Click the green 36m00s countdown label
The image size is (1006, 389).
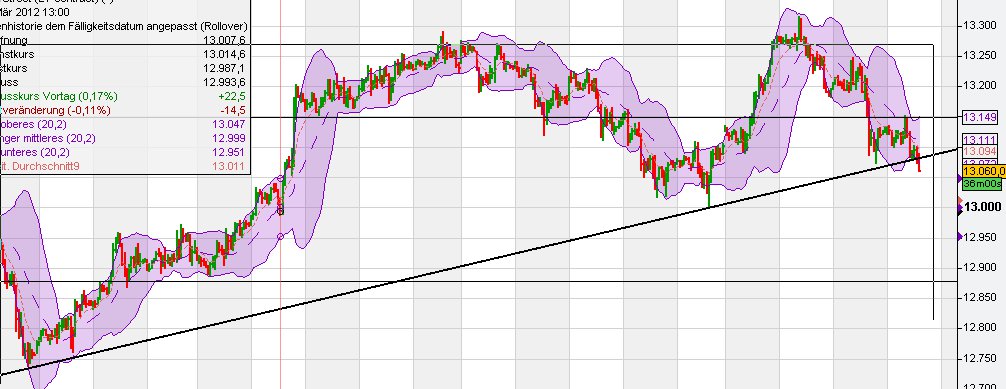(982, 184)
